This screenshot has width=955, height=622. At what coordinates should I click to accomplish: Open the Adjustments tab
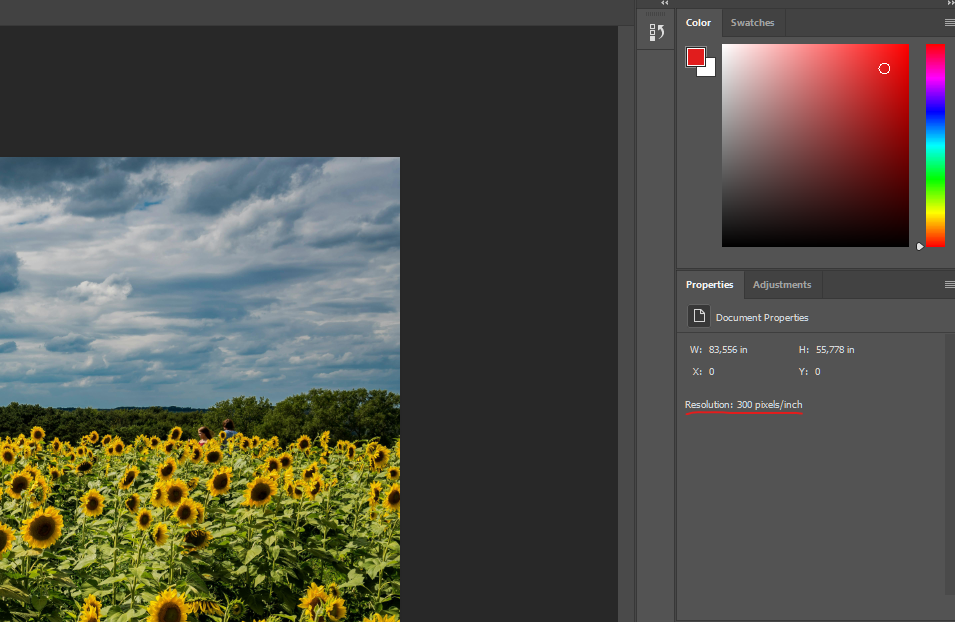click(x=782, y=284)
